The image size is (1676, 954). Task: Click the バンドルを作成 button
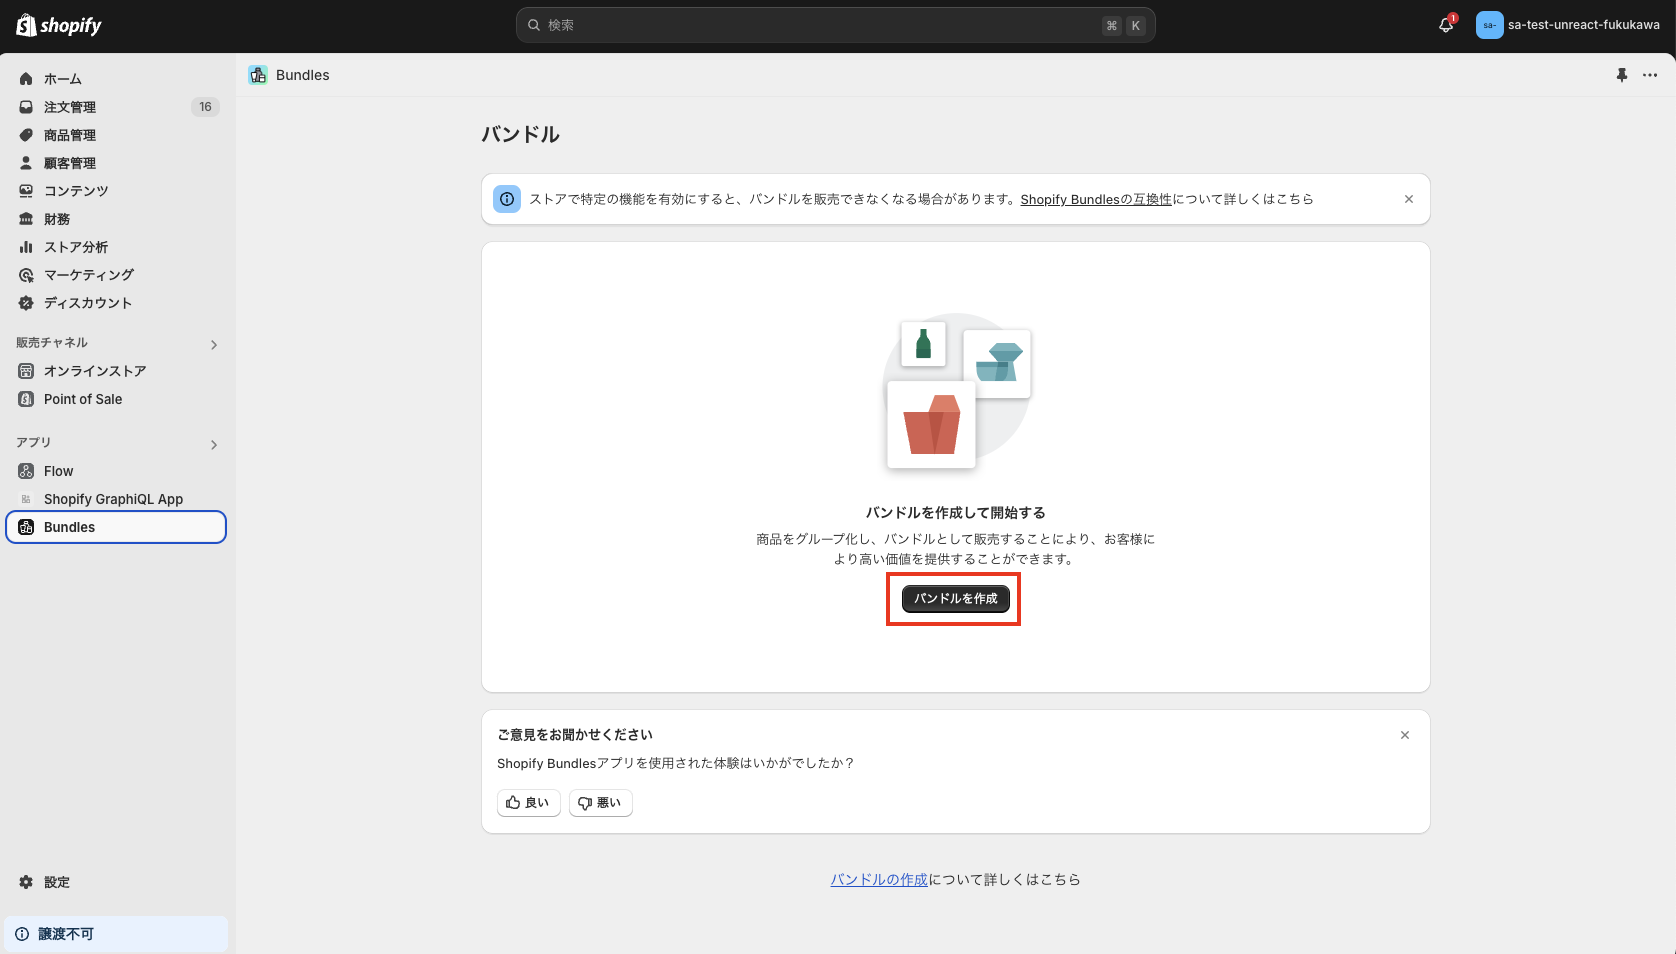(x=952, y=599)
